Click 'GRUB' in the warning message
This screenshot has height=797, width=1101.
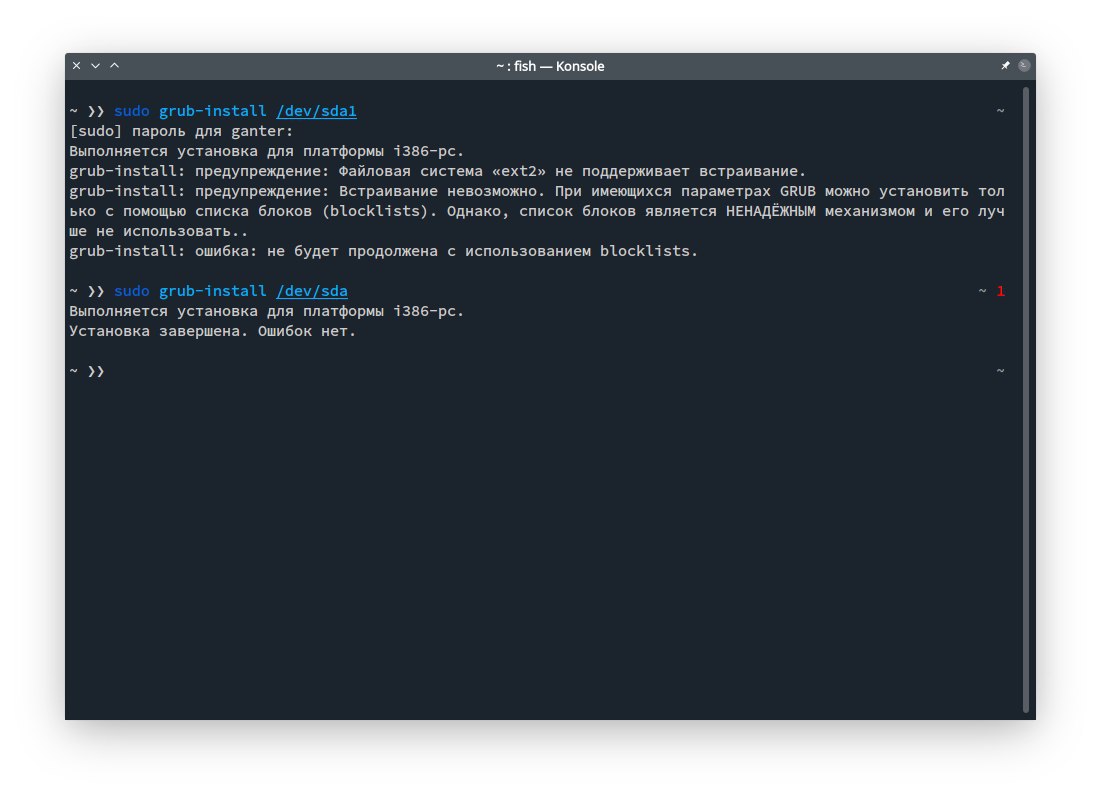pyautogui.click(x=798, y=191)
